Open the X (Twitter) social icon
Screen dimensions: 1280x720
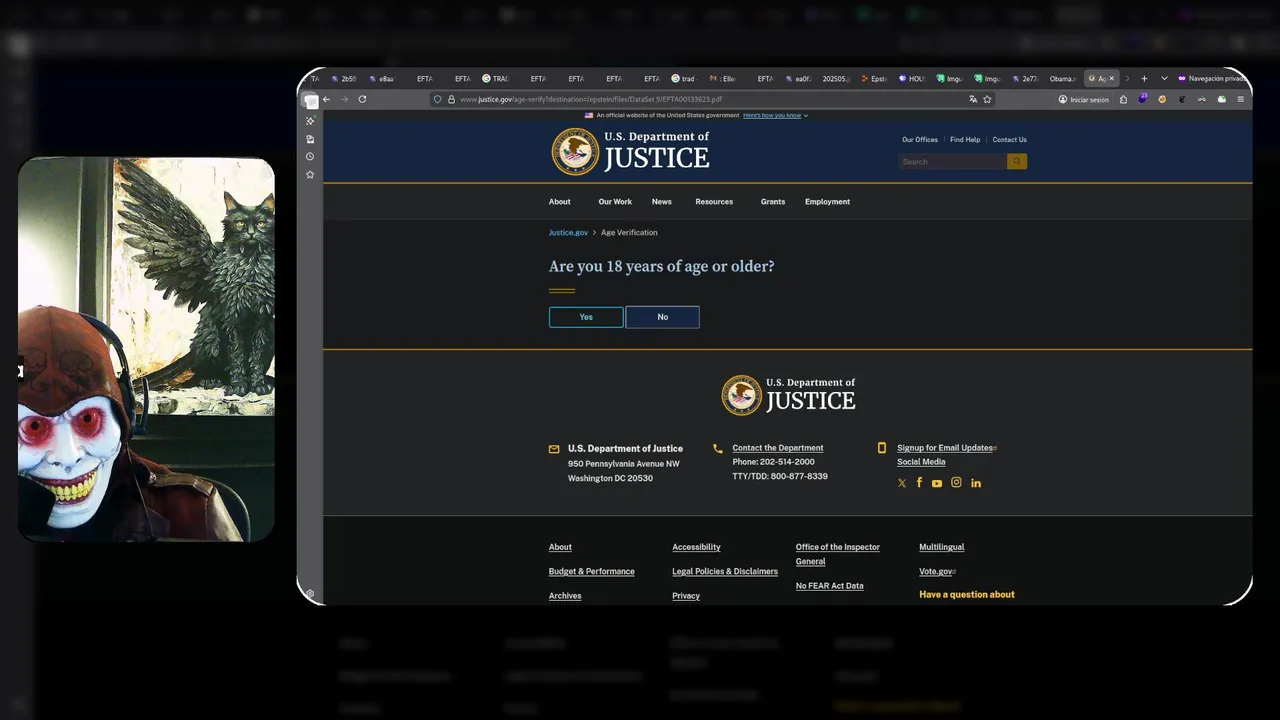tap(902, 483)
